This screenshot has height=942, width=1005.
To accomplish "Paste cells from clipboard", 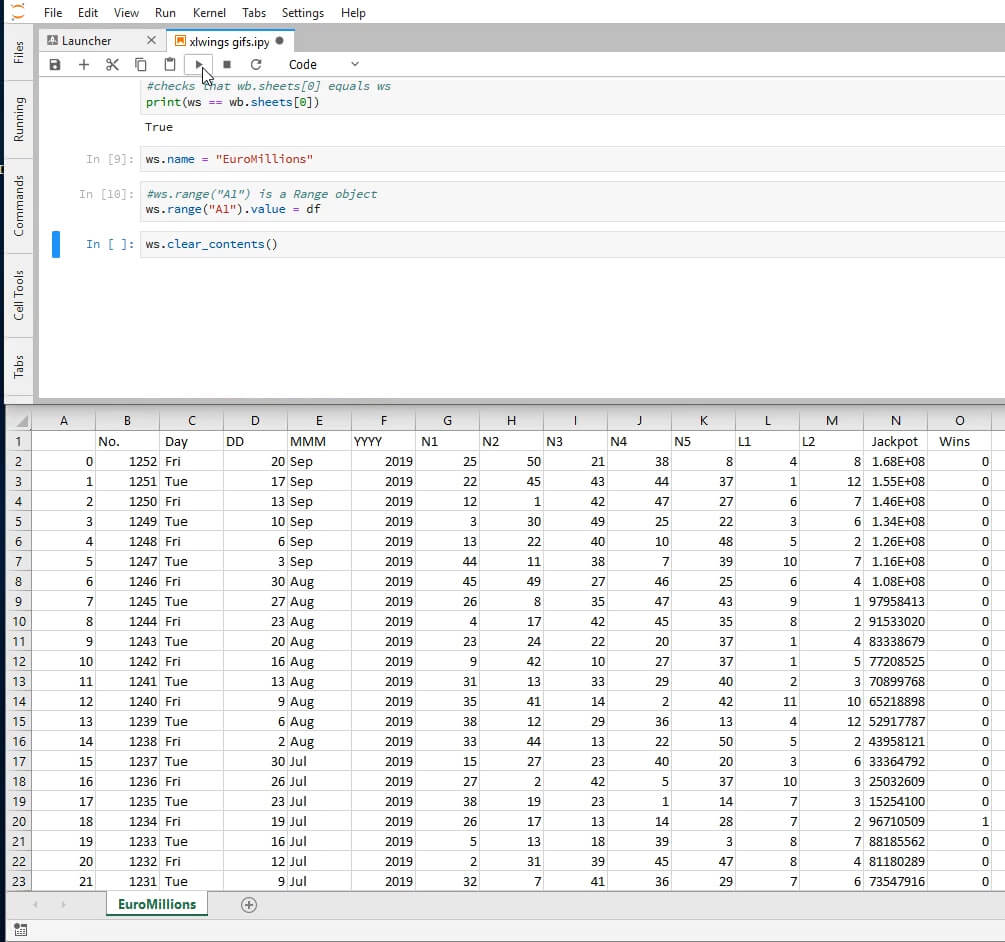I will [x=169, y=64].
